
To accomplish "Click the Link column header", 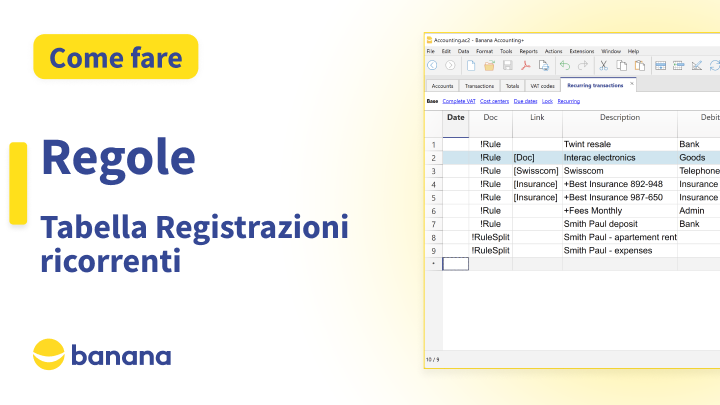I will pyautogui.click(x=537, y=124).
